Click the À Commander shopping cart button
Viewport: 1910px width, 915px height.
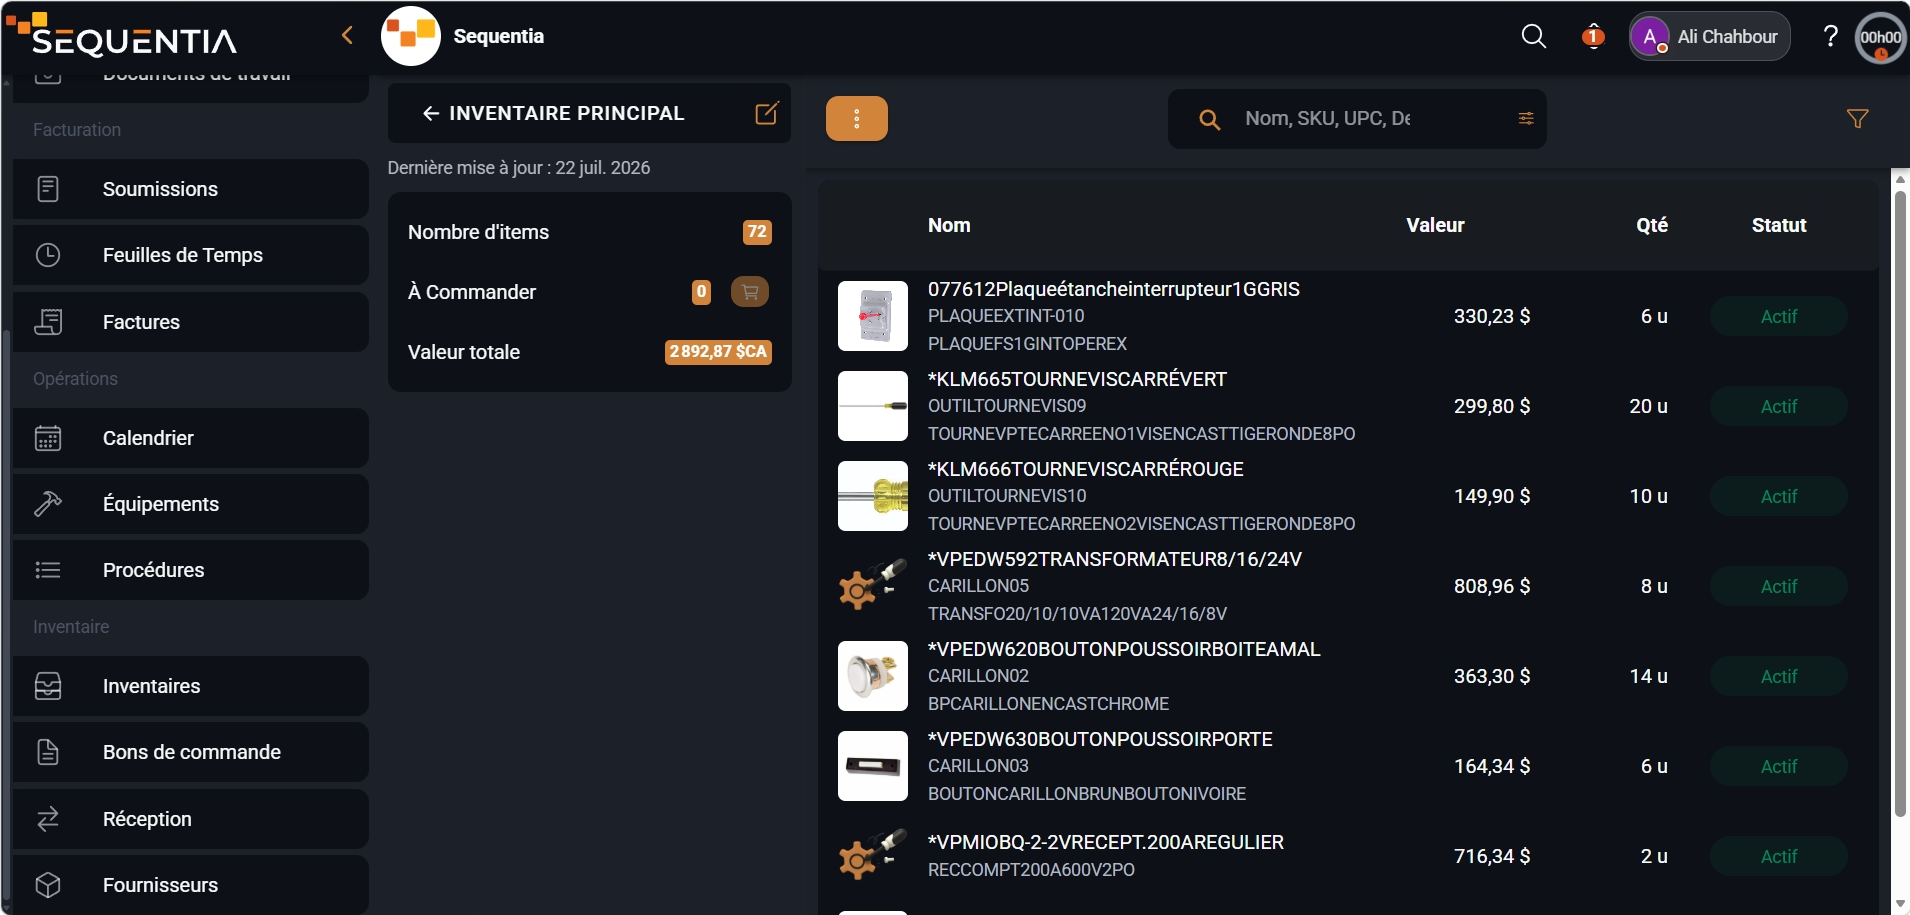coord(750,292)
